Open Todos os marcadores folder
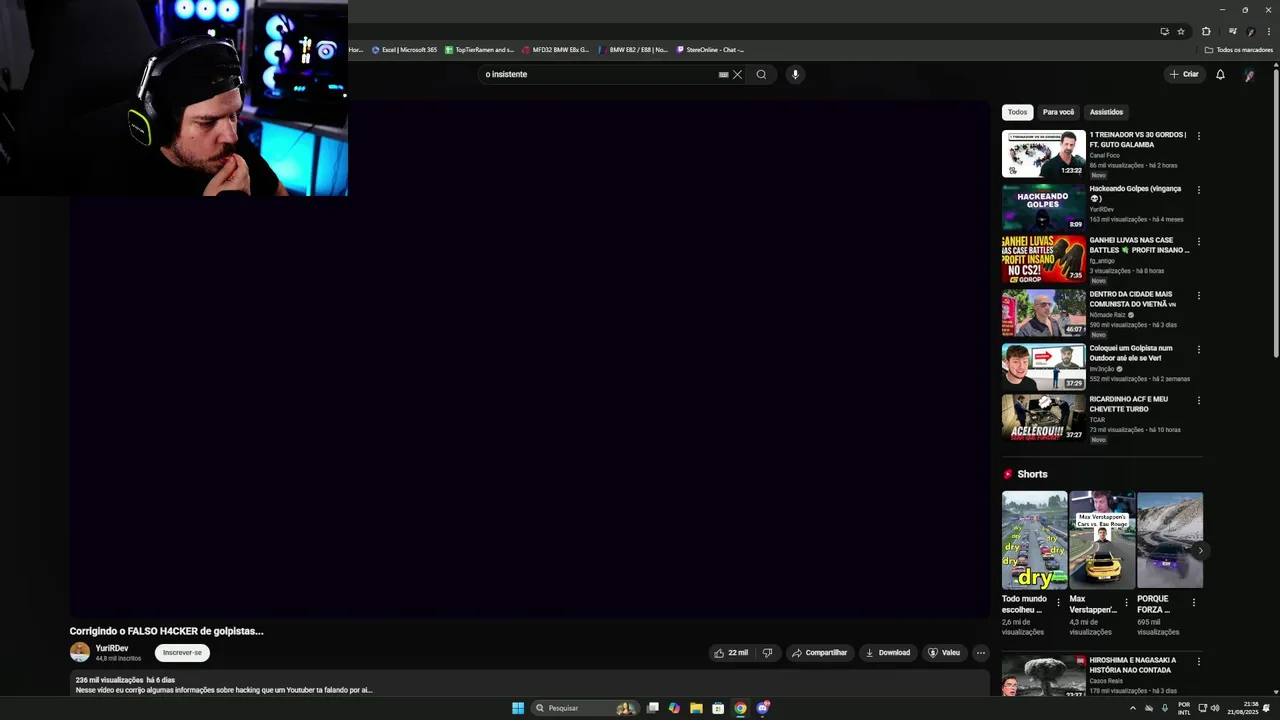The width and height of the screenshot is (1280, 720). pyautogui.click(x=1239, y=49)
